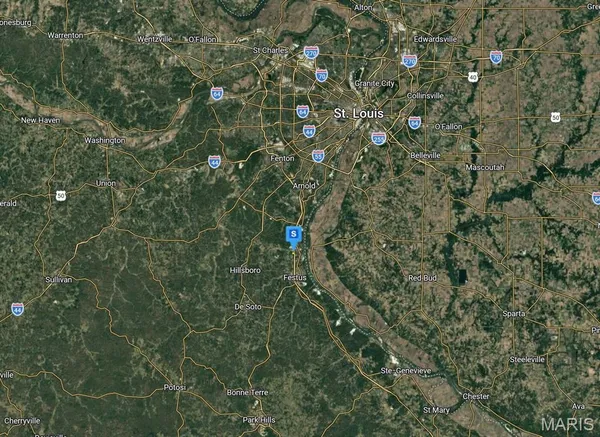Select the Festus town label
This screenshot has width=600, height=437.
[295, 277]
